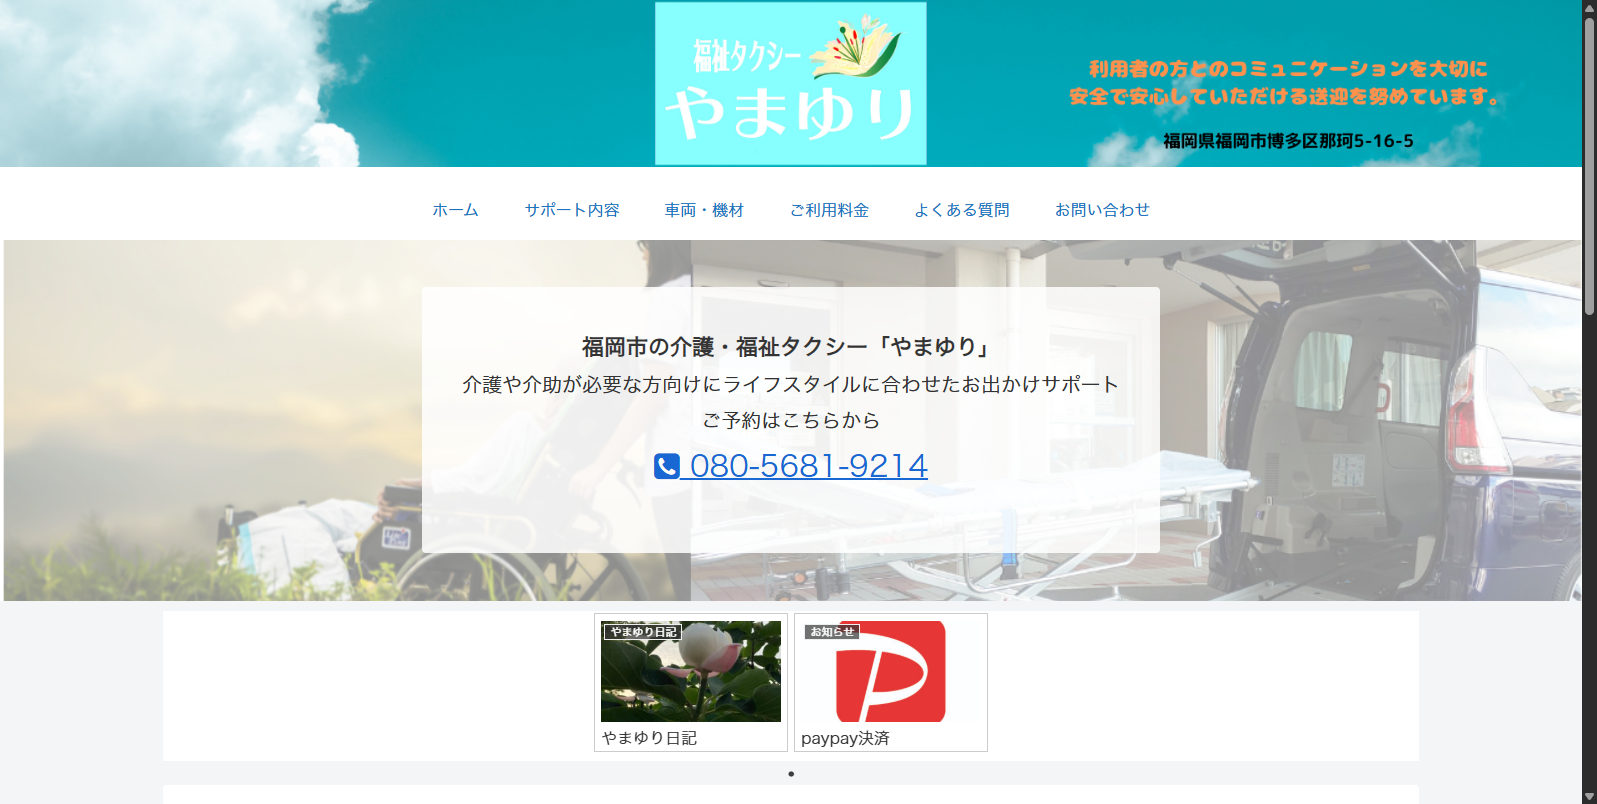
Task: Click the orange slogan text in header
Action: point(1286,83)
